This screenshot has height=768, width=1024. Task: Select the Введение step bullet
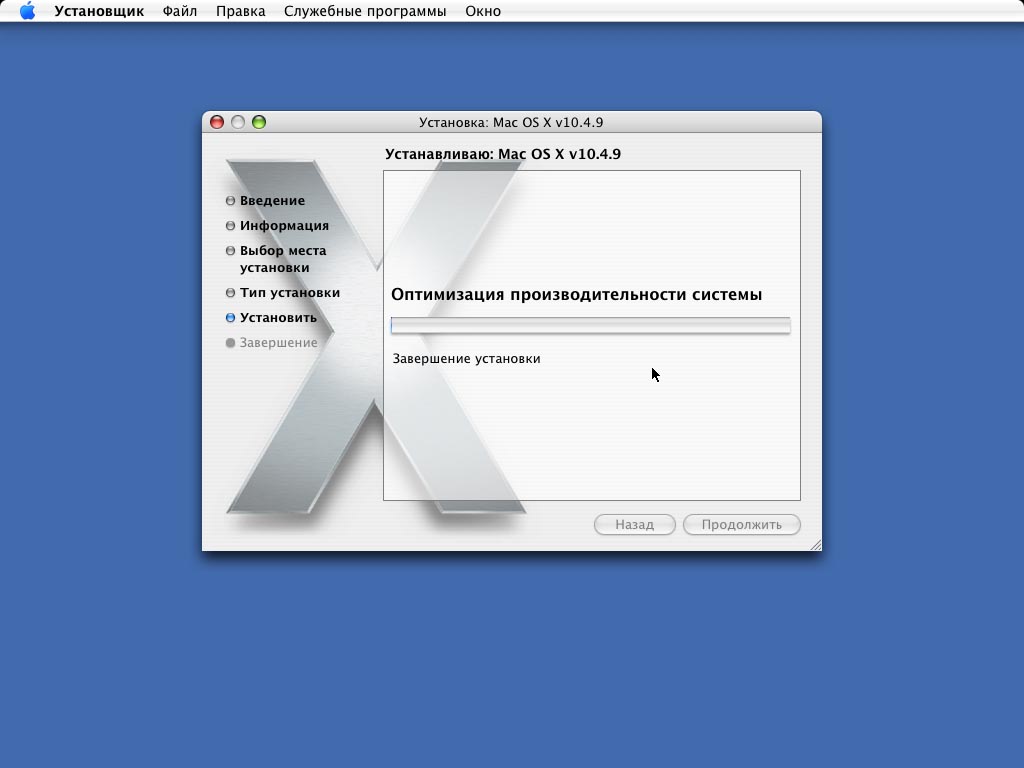pyautogui.click(x=231, y=200)
